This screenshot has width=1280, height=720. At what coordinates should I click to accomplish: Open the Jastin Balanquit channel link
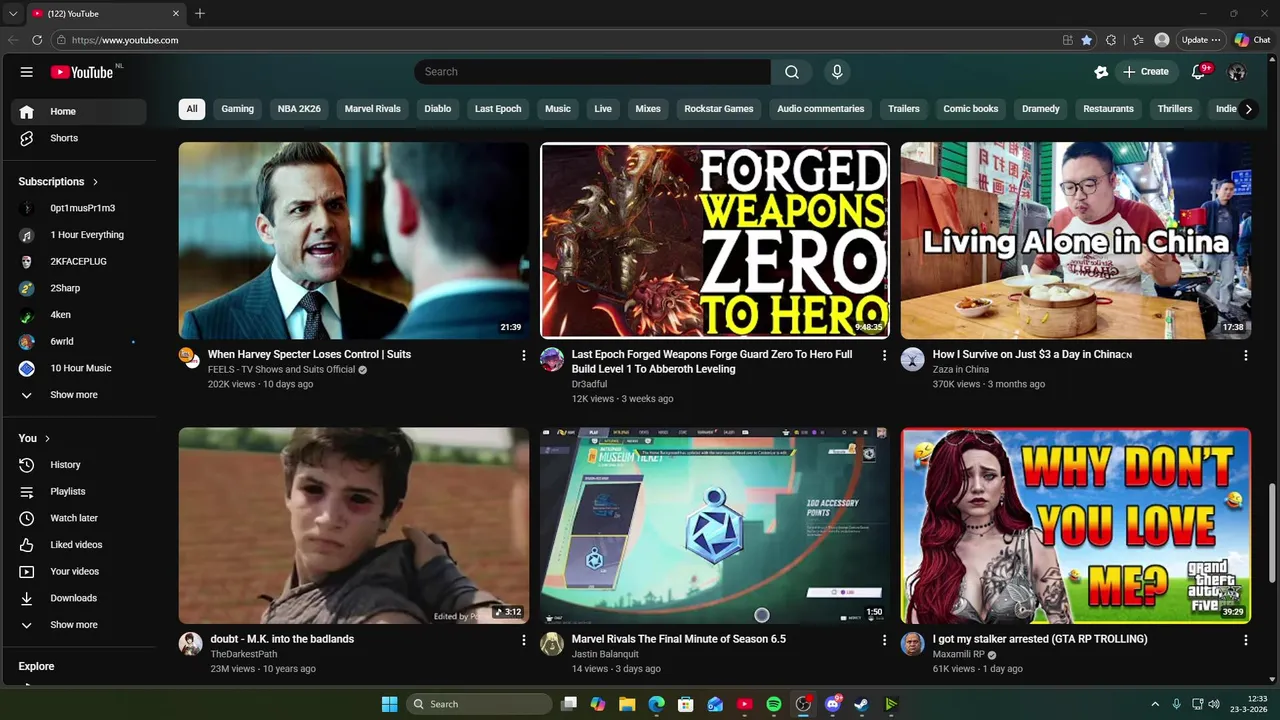click(x=605, y=654)
